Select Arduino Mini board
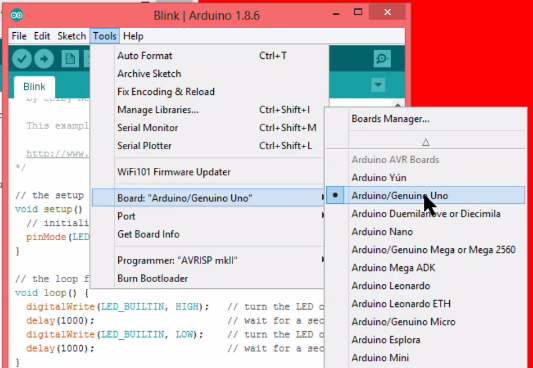The image size is (533, 368). click(x=426, y=358)
